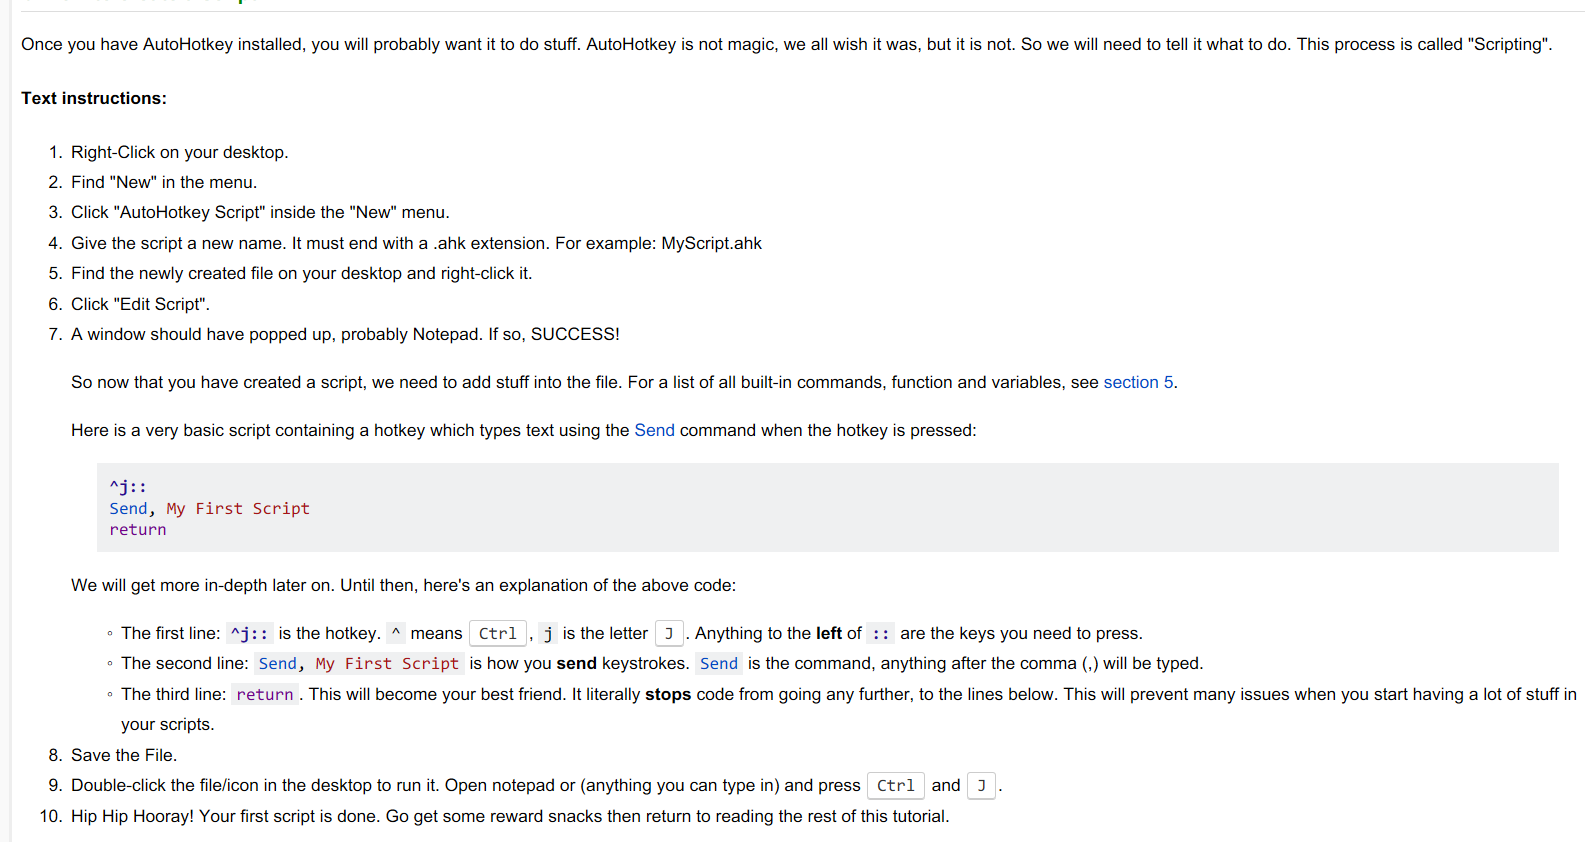This screenshot has width=1595, height=842.
Task: Click the "Text instructions:" heading
Action: pos(94,98)
